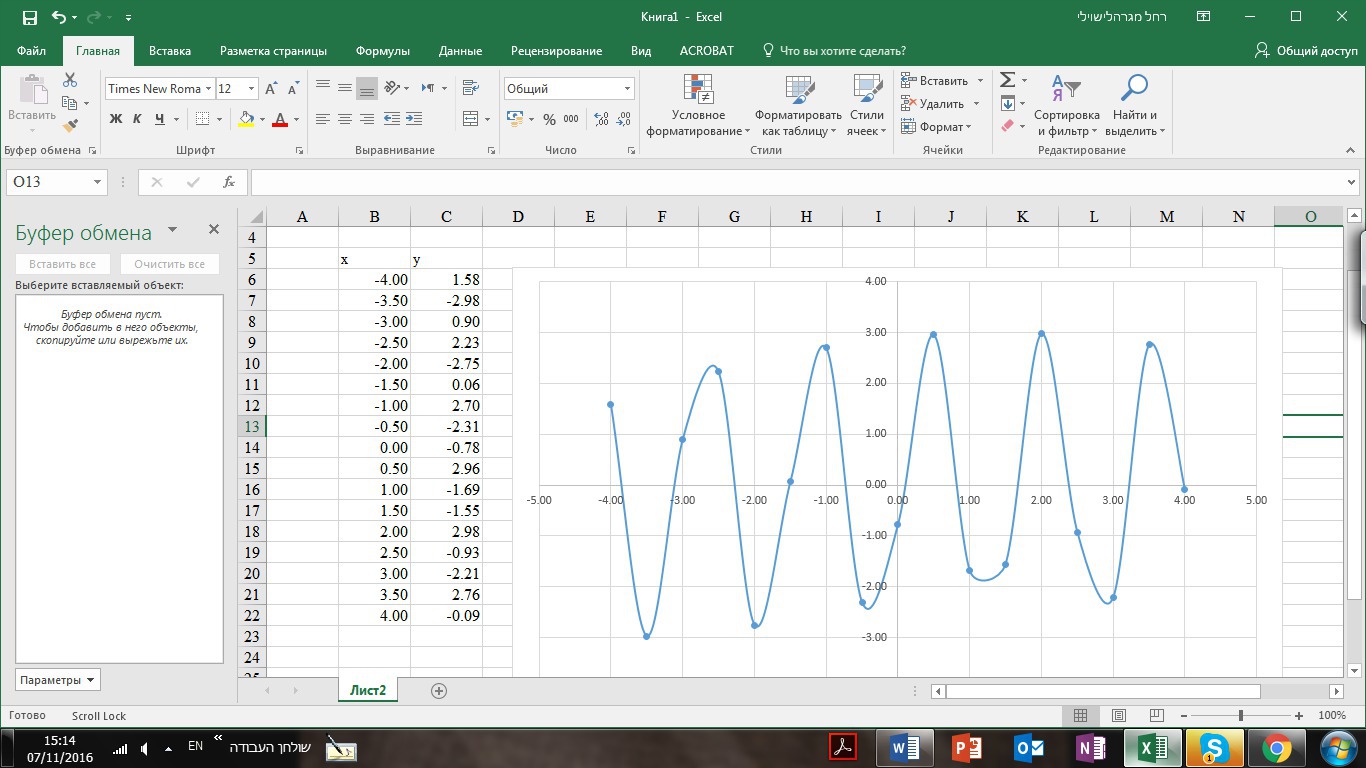Open Excel from the Windows taskbar
The height and width of the screenshot is (768, 1366).
coord(1152,747)
